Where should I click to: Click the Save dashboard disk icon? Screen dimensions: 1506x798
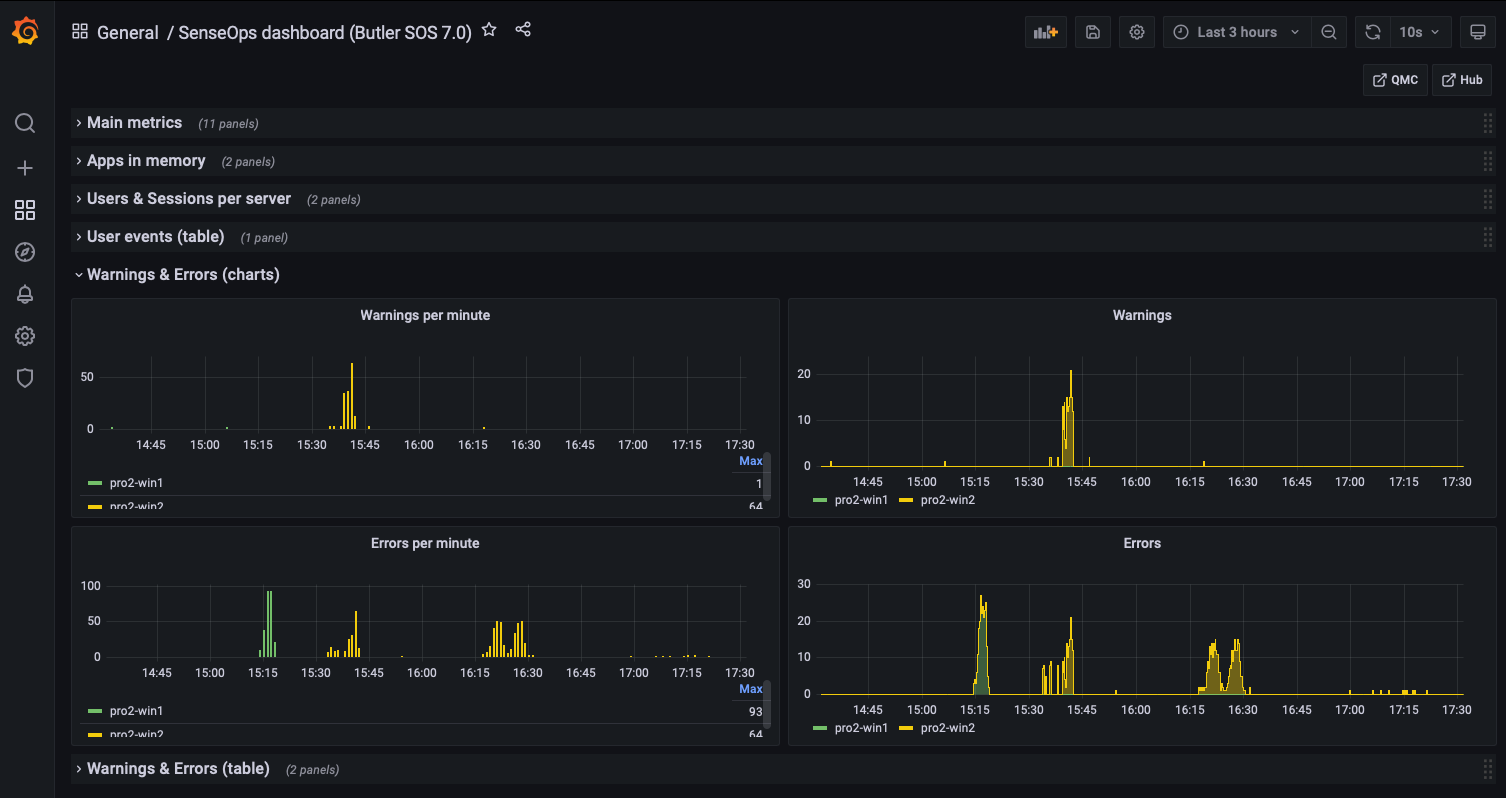click(1093, 32)
